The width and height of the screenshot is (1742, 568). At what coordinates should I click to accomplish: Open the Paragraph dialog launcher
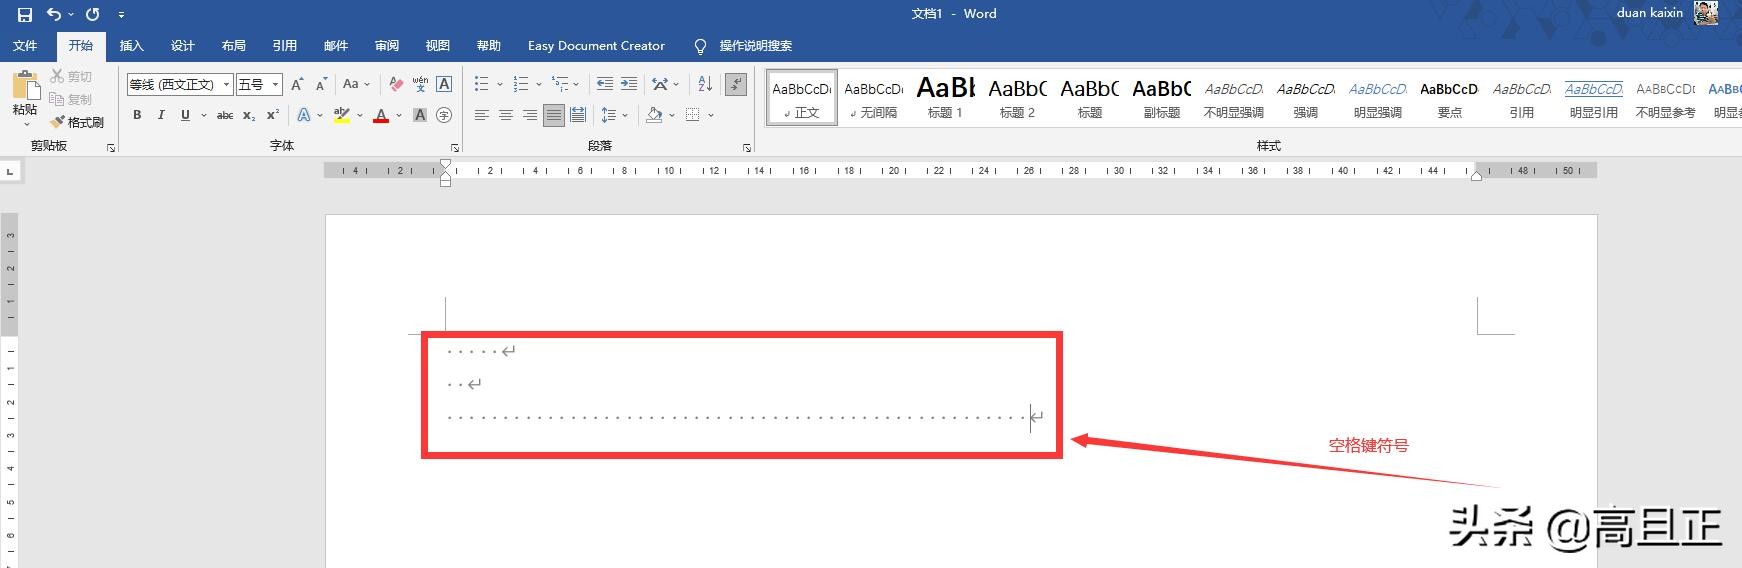point(747,147)
